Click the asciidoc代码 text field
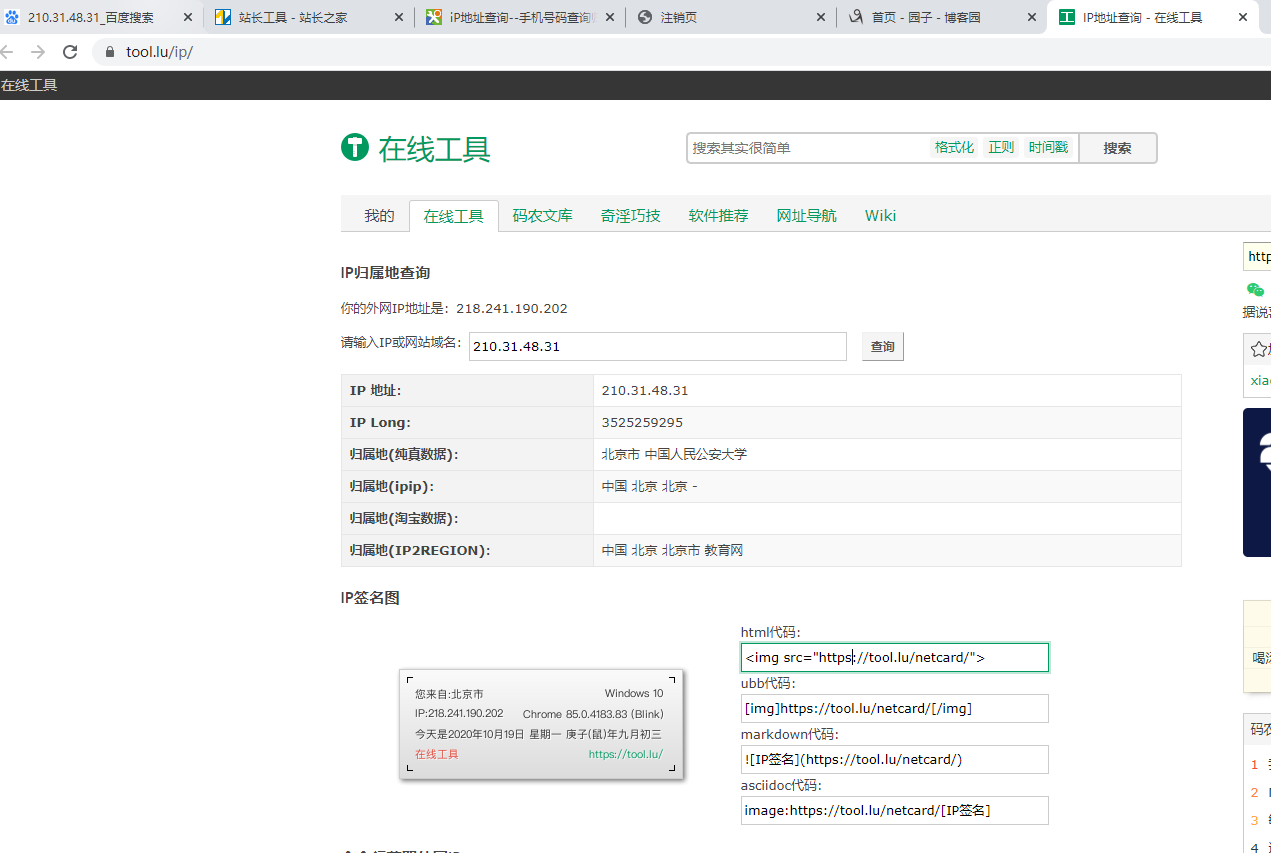Viewport: 1271px width, 853px height. point(895,810)
